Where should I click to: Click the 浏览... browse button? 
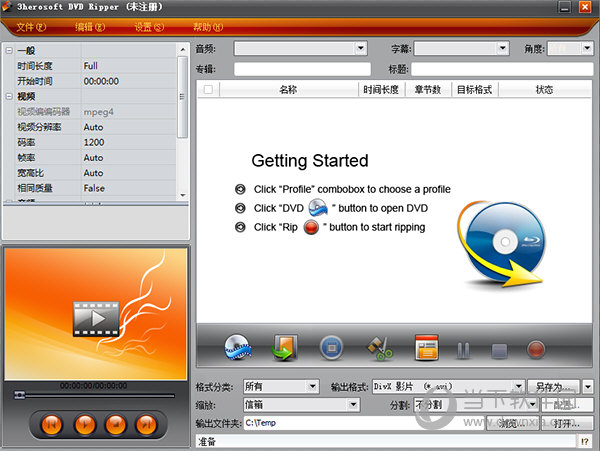click(x=513, y=423)
